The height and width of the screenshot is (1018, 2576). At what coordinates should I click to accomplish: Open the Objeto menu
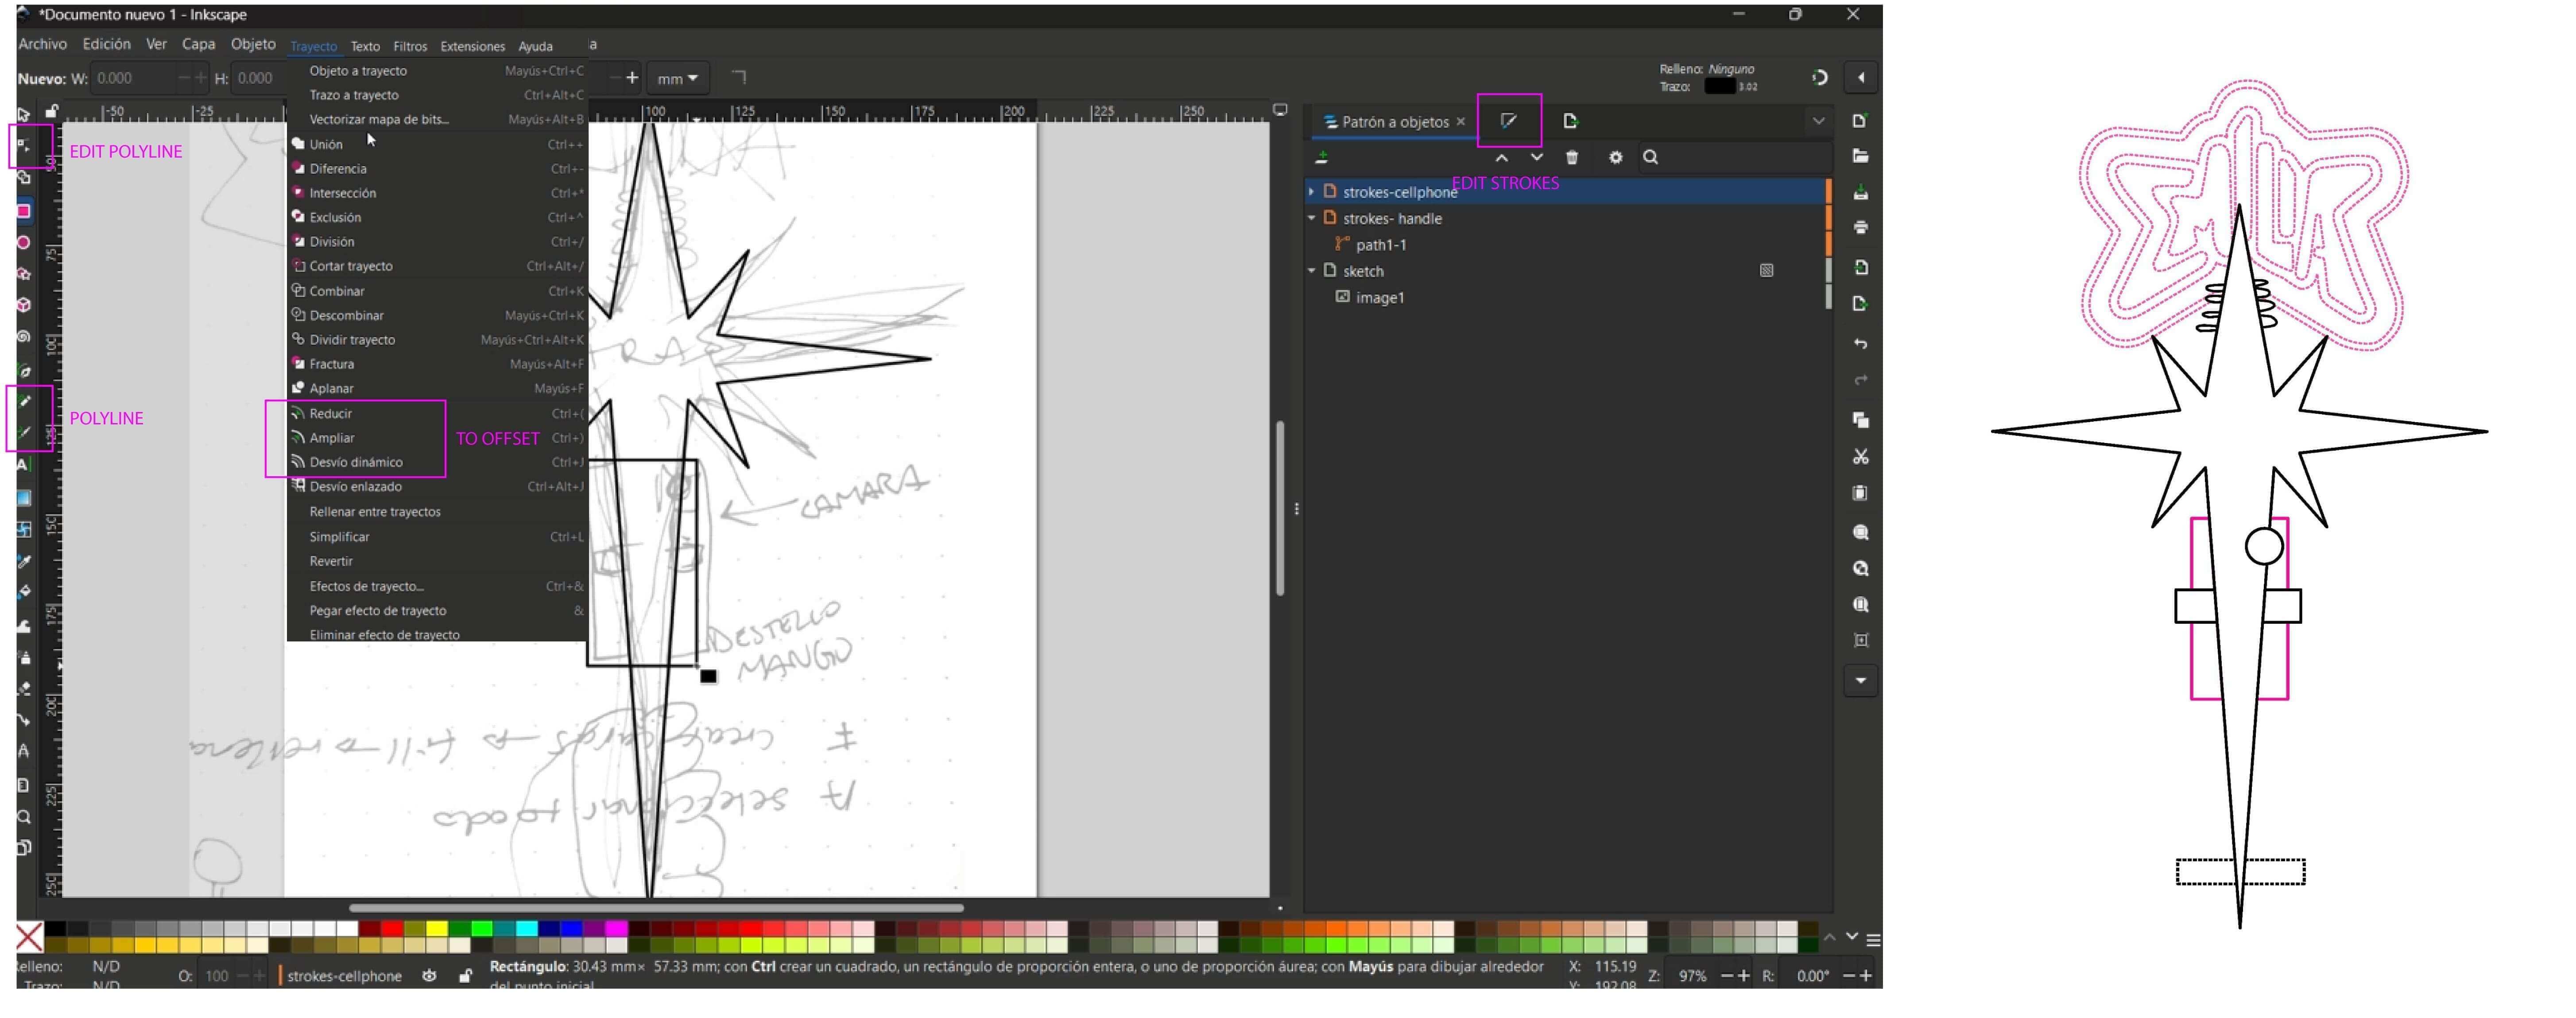tap(253, 44)
